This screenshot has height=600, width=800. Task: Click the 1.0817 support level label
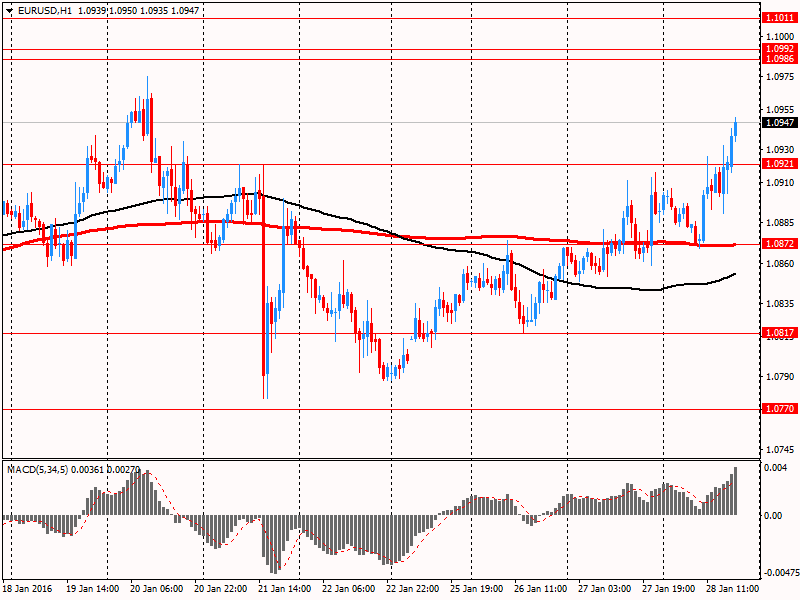coord(779,333)
